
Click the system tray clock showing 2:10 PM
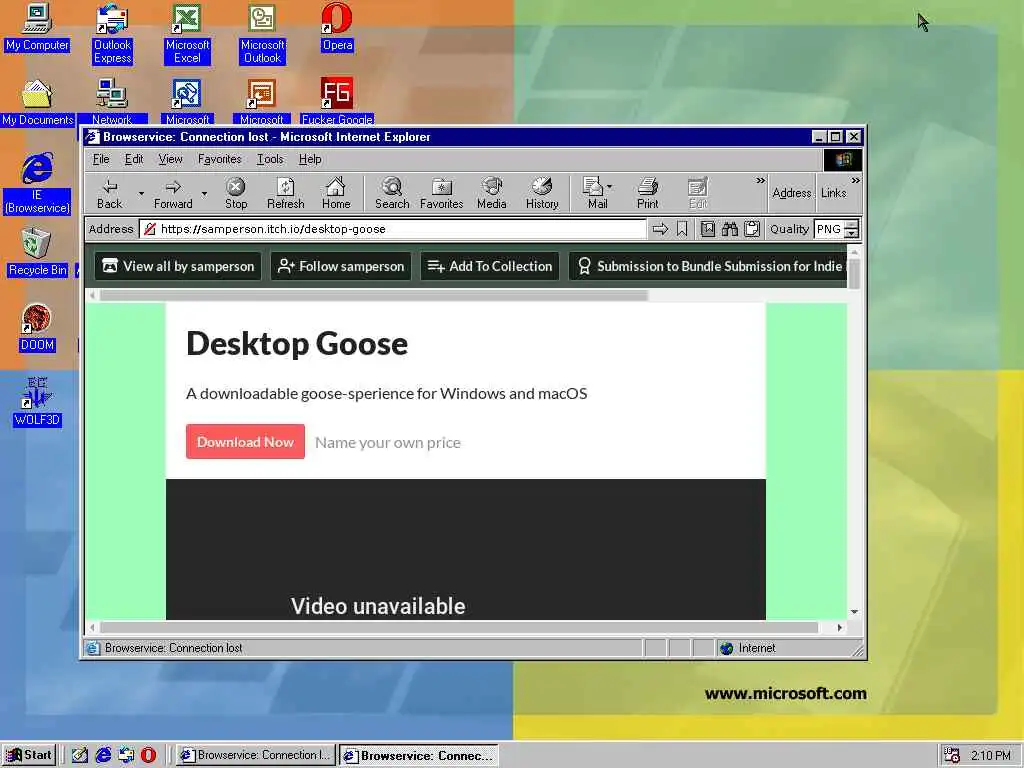pyautogui.click(x=991, y=756)
